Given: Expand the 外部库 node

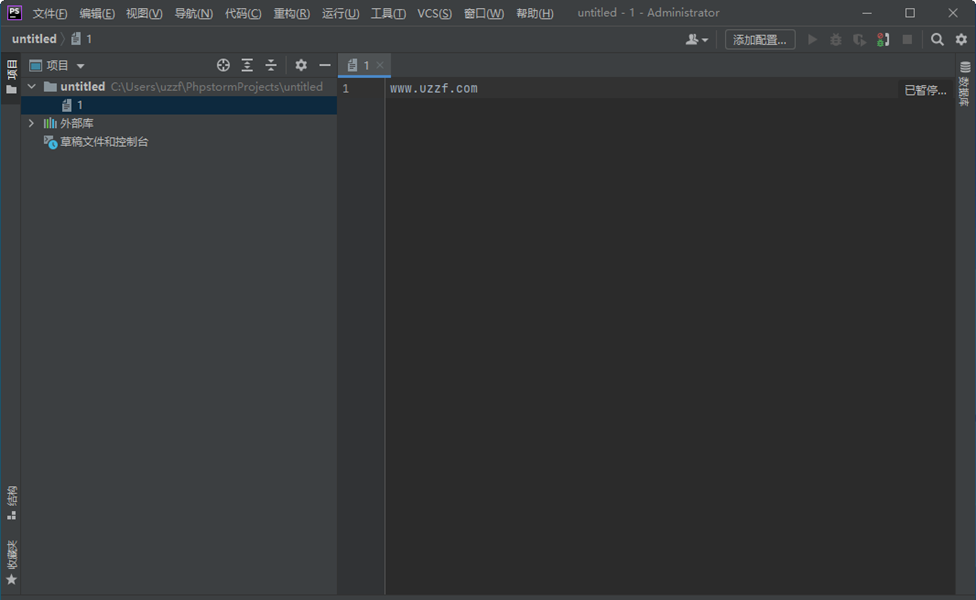Looking at the screenshot, I should [x=32, y=123].
